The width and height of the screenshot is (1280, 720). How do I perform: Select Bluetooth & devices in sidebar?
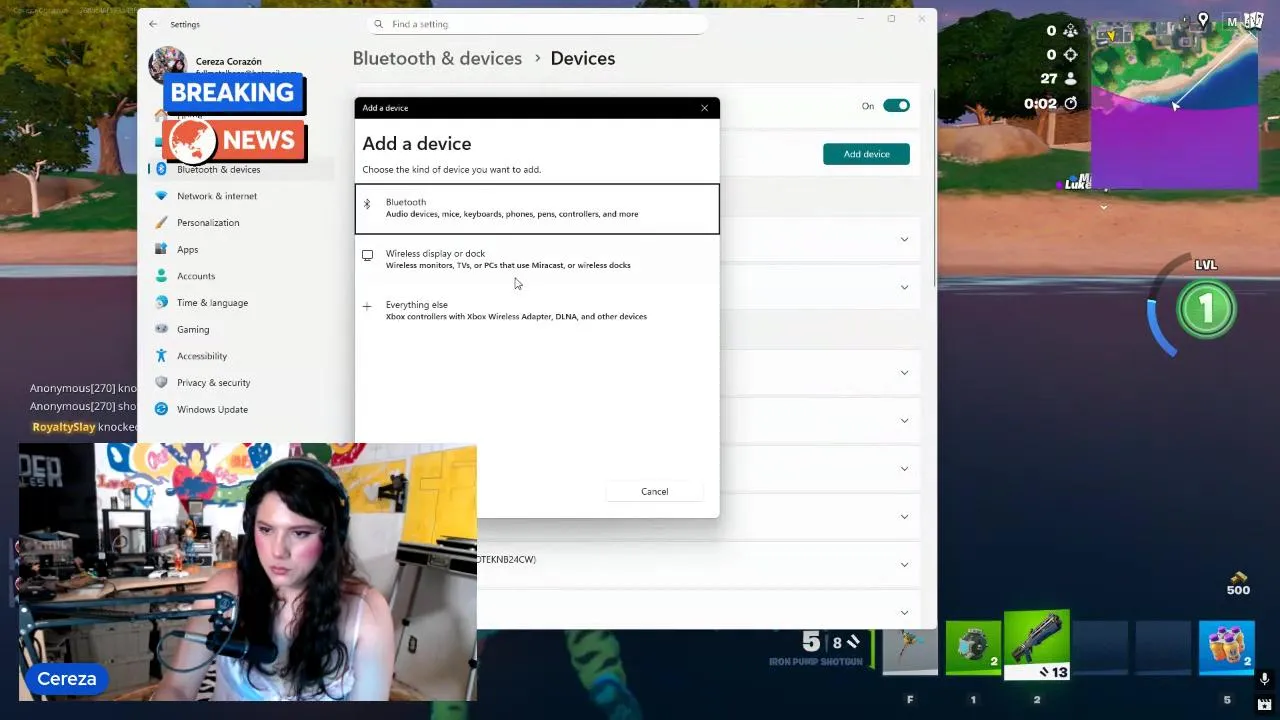241,169
